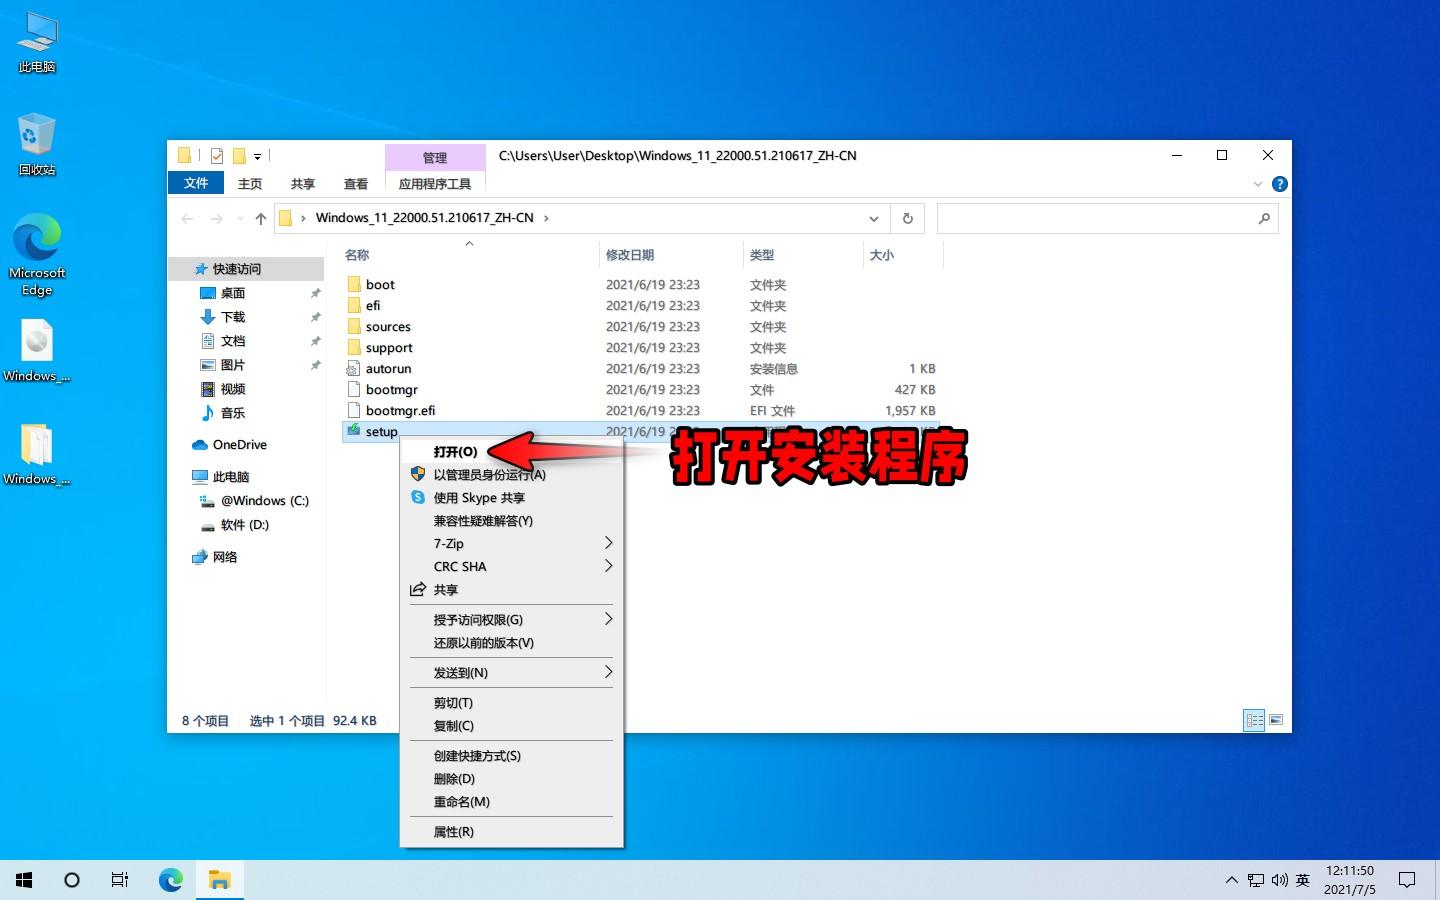
Task: Click the taskbar clock and date
Action: click(1350, 880)
